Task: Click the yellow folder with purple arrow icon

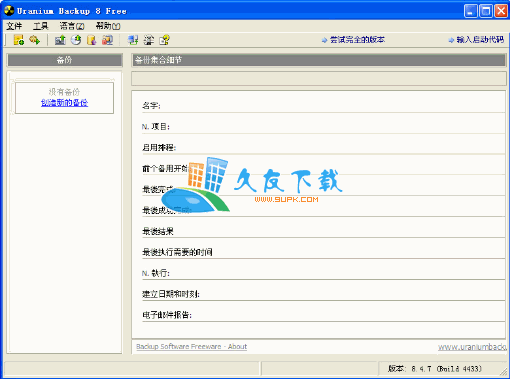Action: click(x=92, y=40)
